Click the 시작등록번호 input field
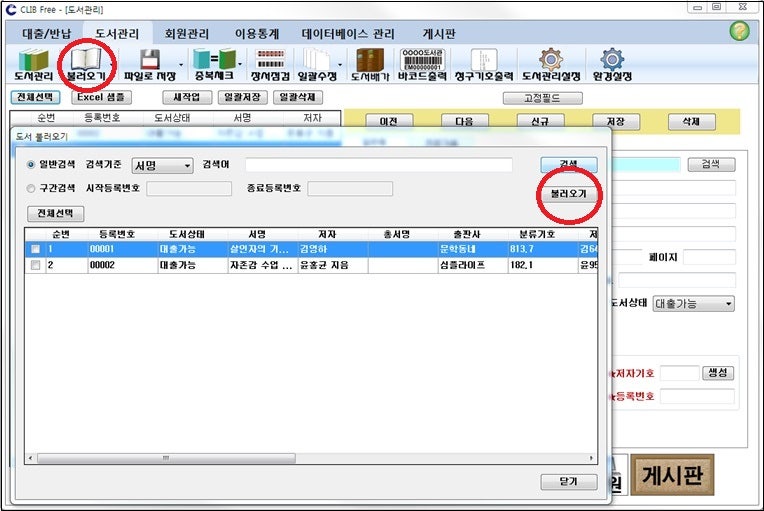Screen dimensions: 764x511 tap(189, 189)
